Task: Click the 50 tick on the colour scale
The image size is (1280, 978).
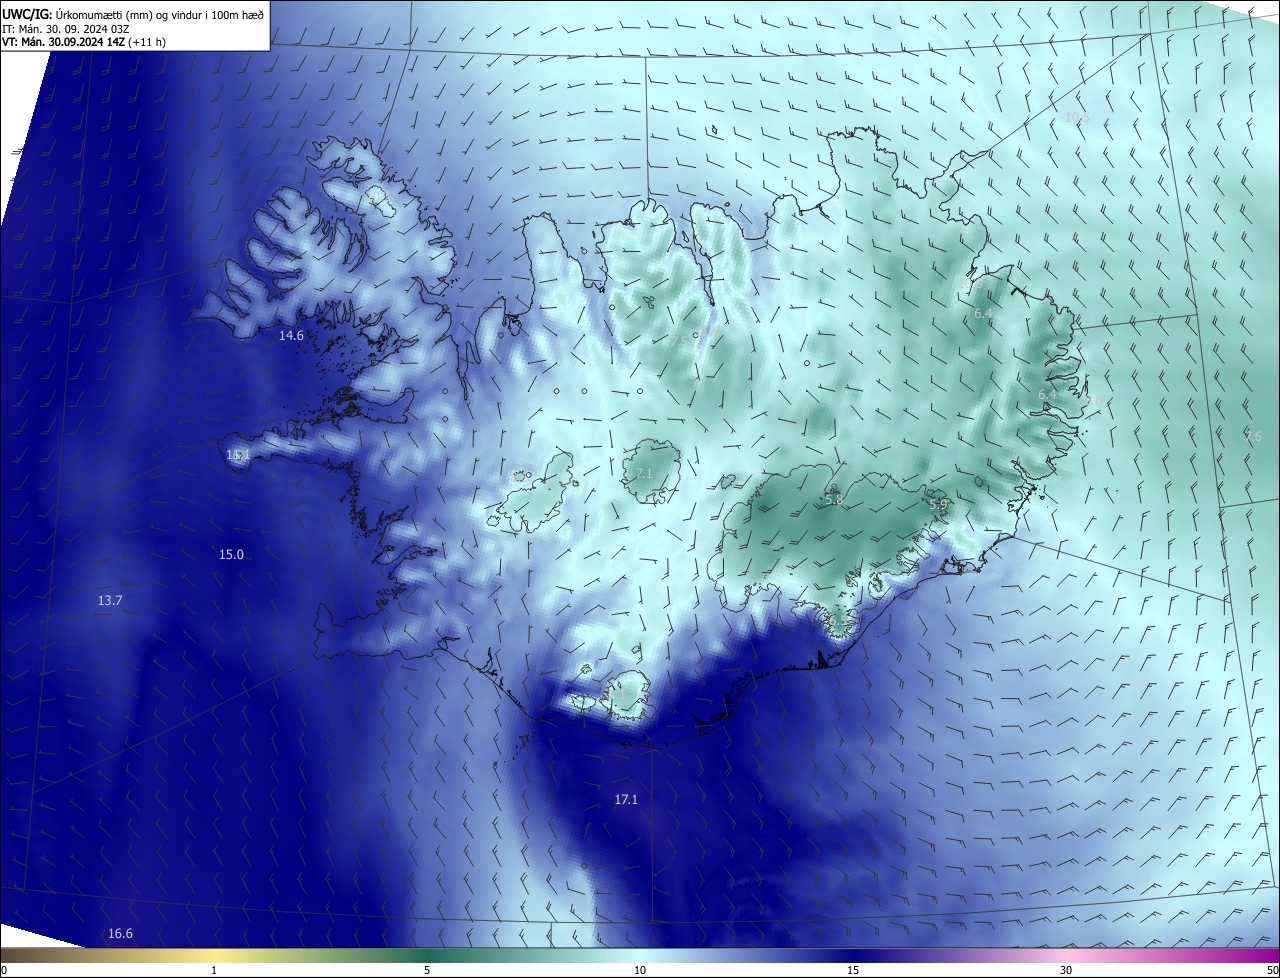Action: pyautogui.click(x=1272, y=970)
